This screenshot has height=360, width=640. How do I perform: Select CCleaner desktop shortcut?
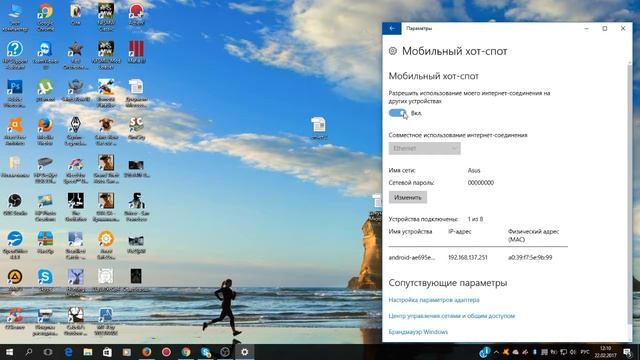pyautogui.click(x=15, y=318)
